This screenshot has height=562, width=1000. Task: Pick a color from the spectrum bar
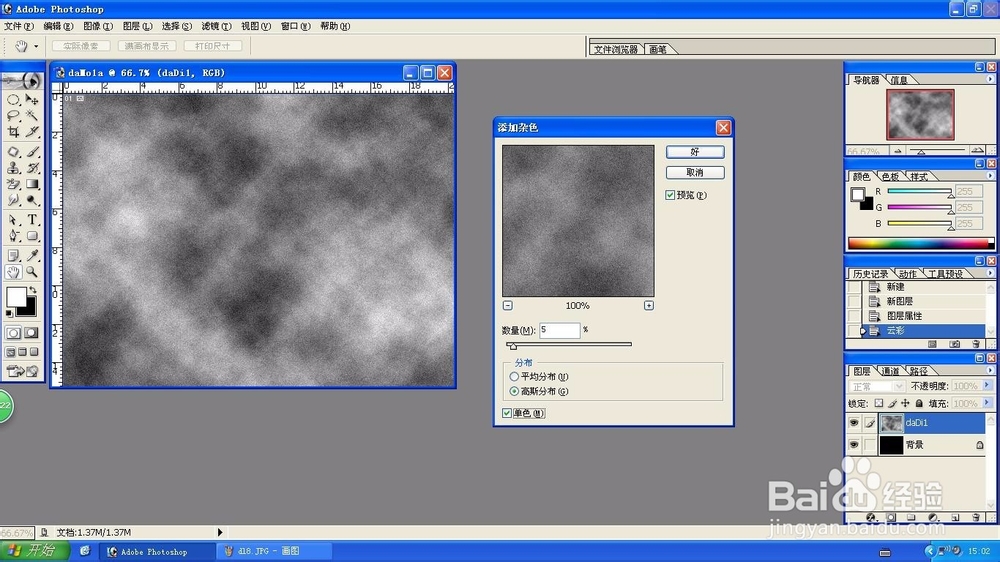tap(920, 244)
